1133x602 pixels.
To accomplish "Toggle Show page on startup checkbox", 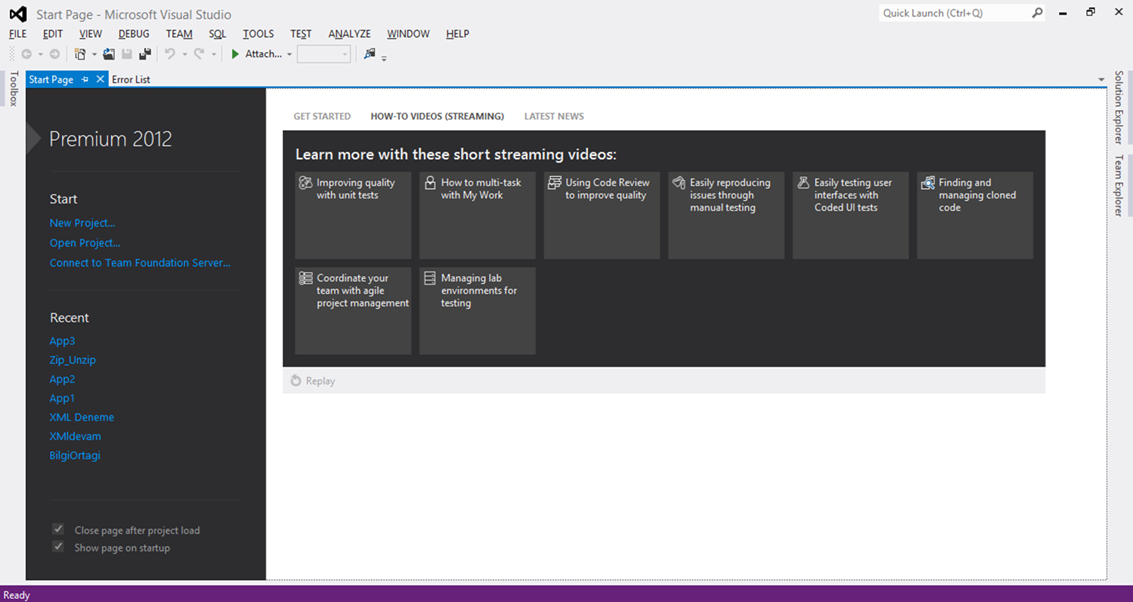I will coord(59,547).
